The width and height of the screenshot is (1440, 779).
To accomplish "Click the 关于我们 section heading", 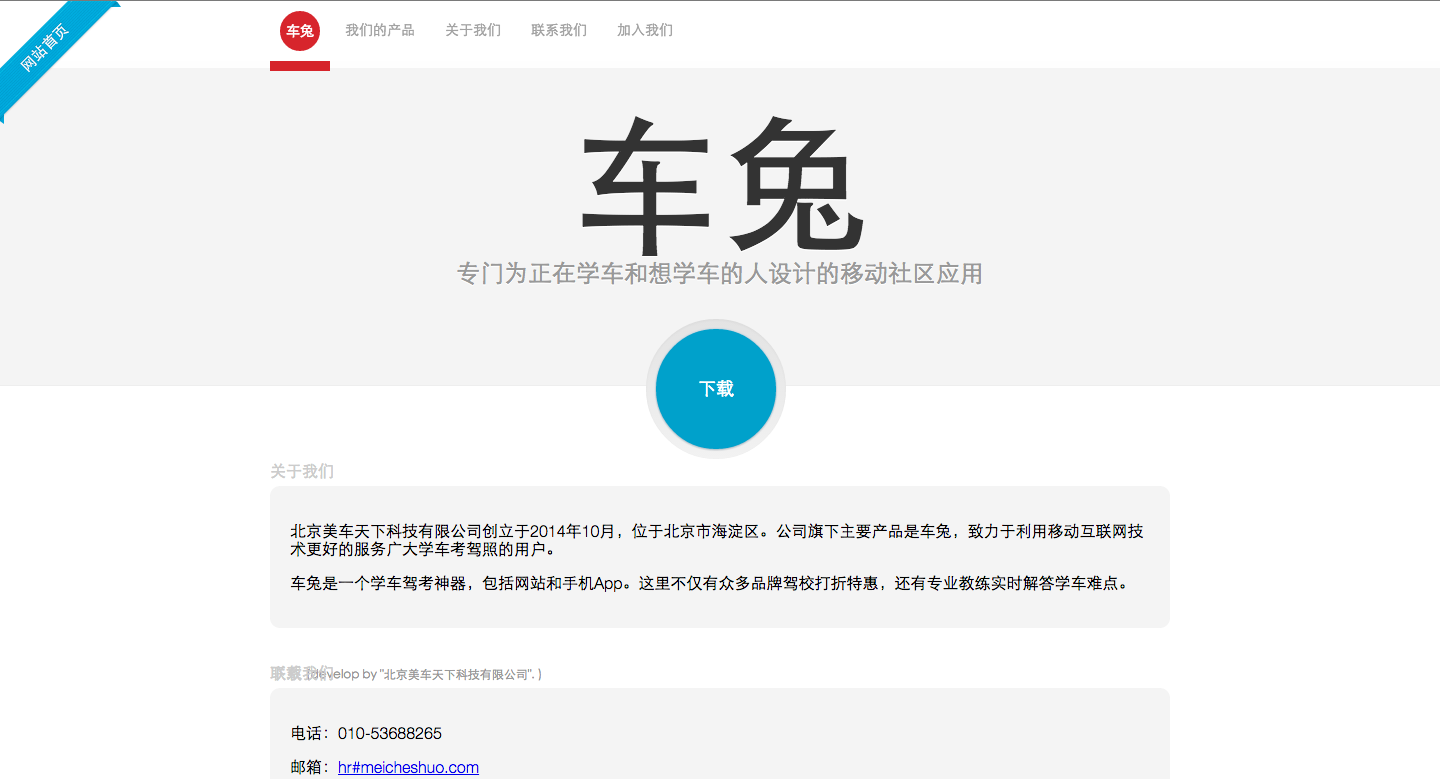I will tap(302, 471).
